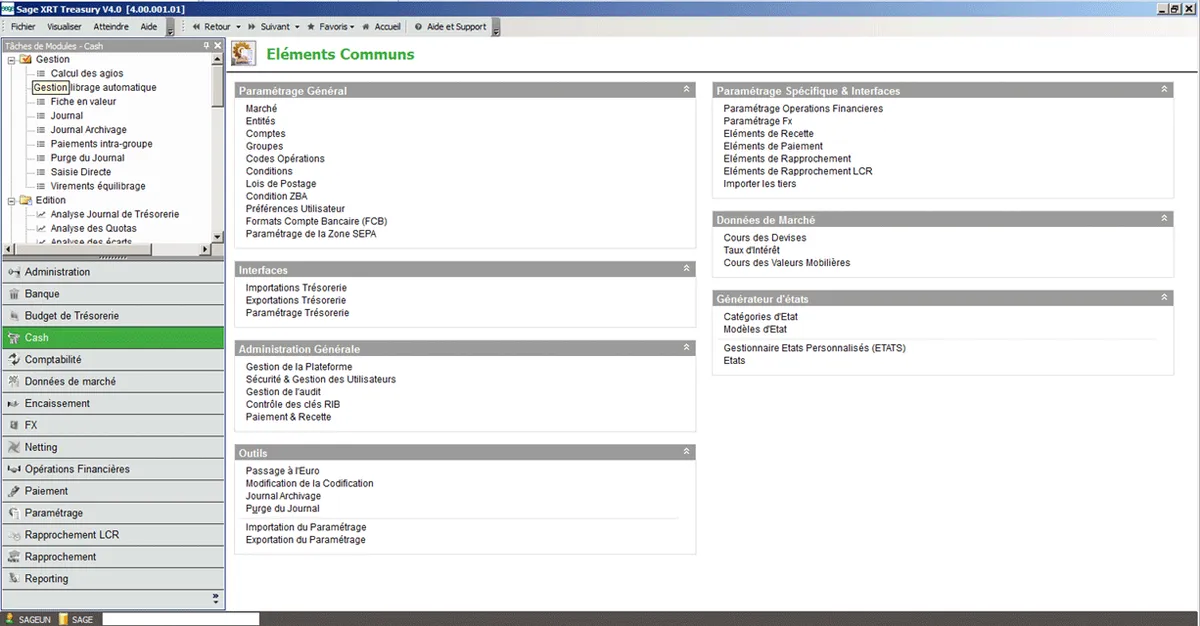Image resolution: width=1200 pixels, height=626 pixels.
Task: Open Passage à l'Euro tool
Action: (x=281, y=470)
